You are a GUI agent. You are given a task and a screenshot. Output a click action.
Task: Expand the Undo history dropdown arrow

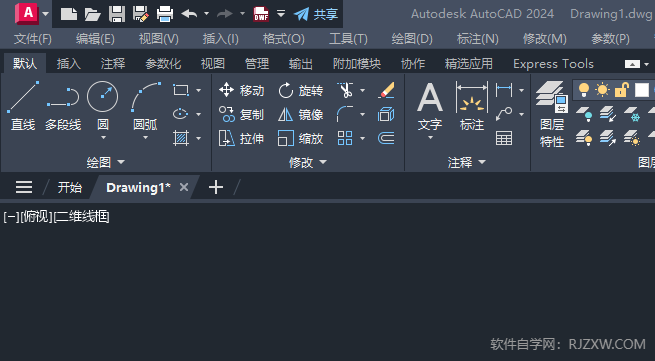206,14
